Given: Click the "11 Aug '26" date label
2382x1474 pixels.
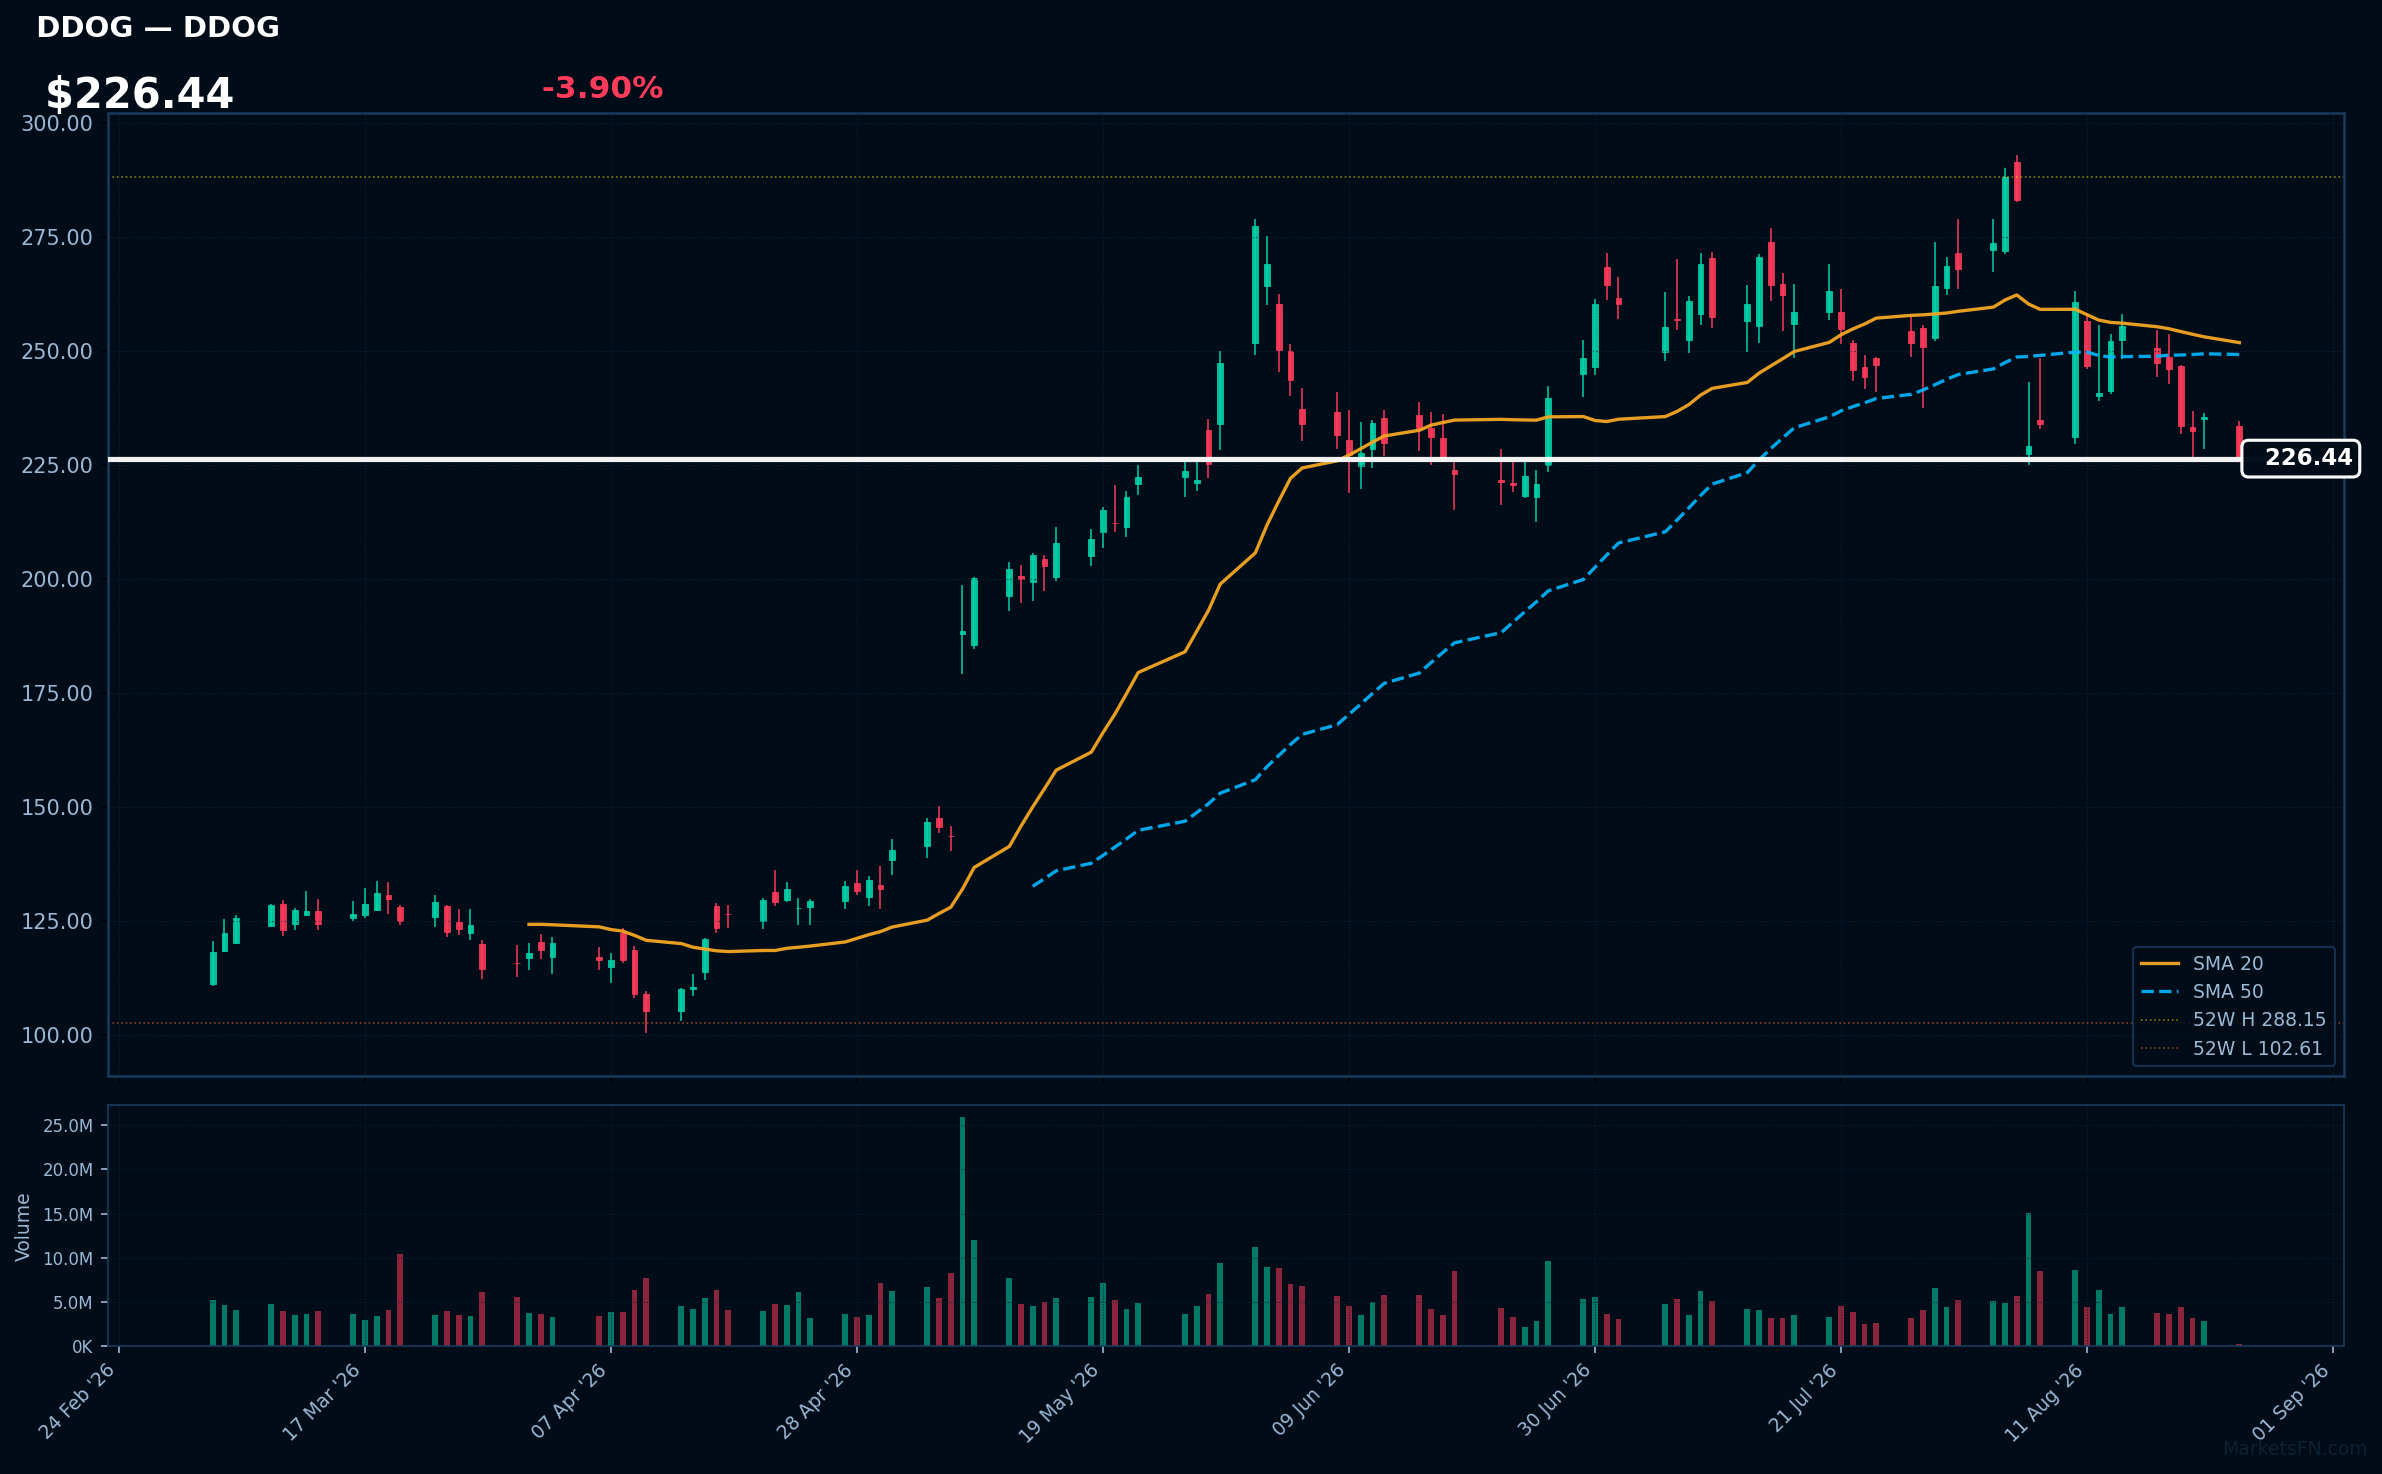Looking at the screenshot, I should coord(2044,1402).
